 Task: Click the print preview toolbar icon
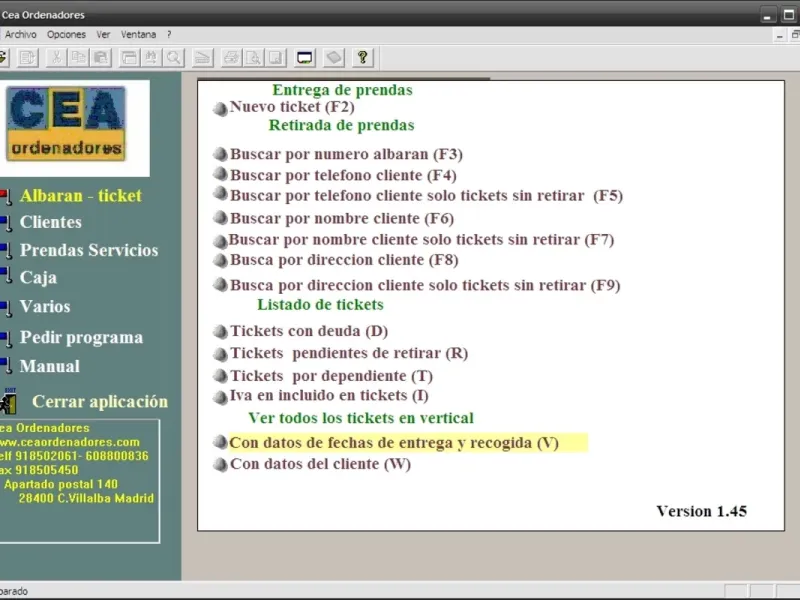coord(253,58)
